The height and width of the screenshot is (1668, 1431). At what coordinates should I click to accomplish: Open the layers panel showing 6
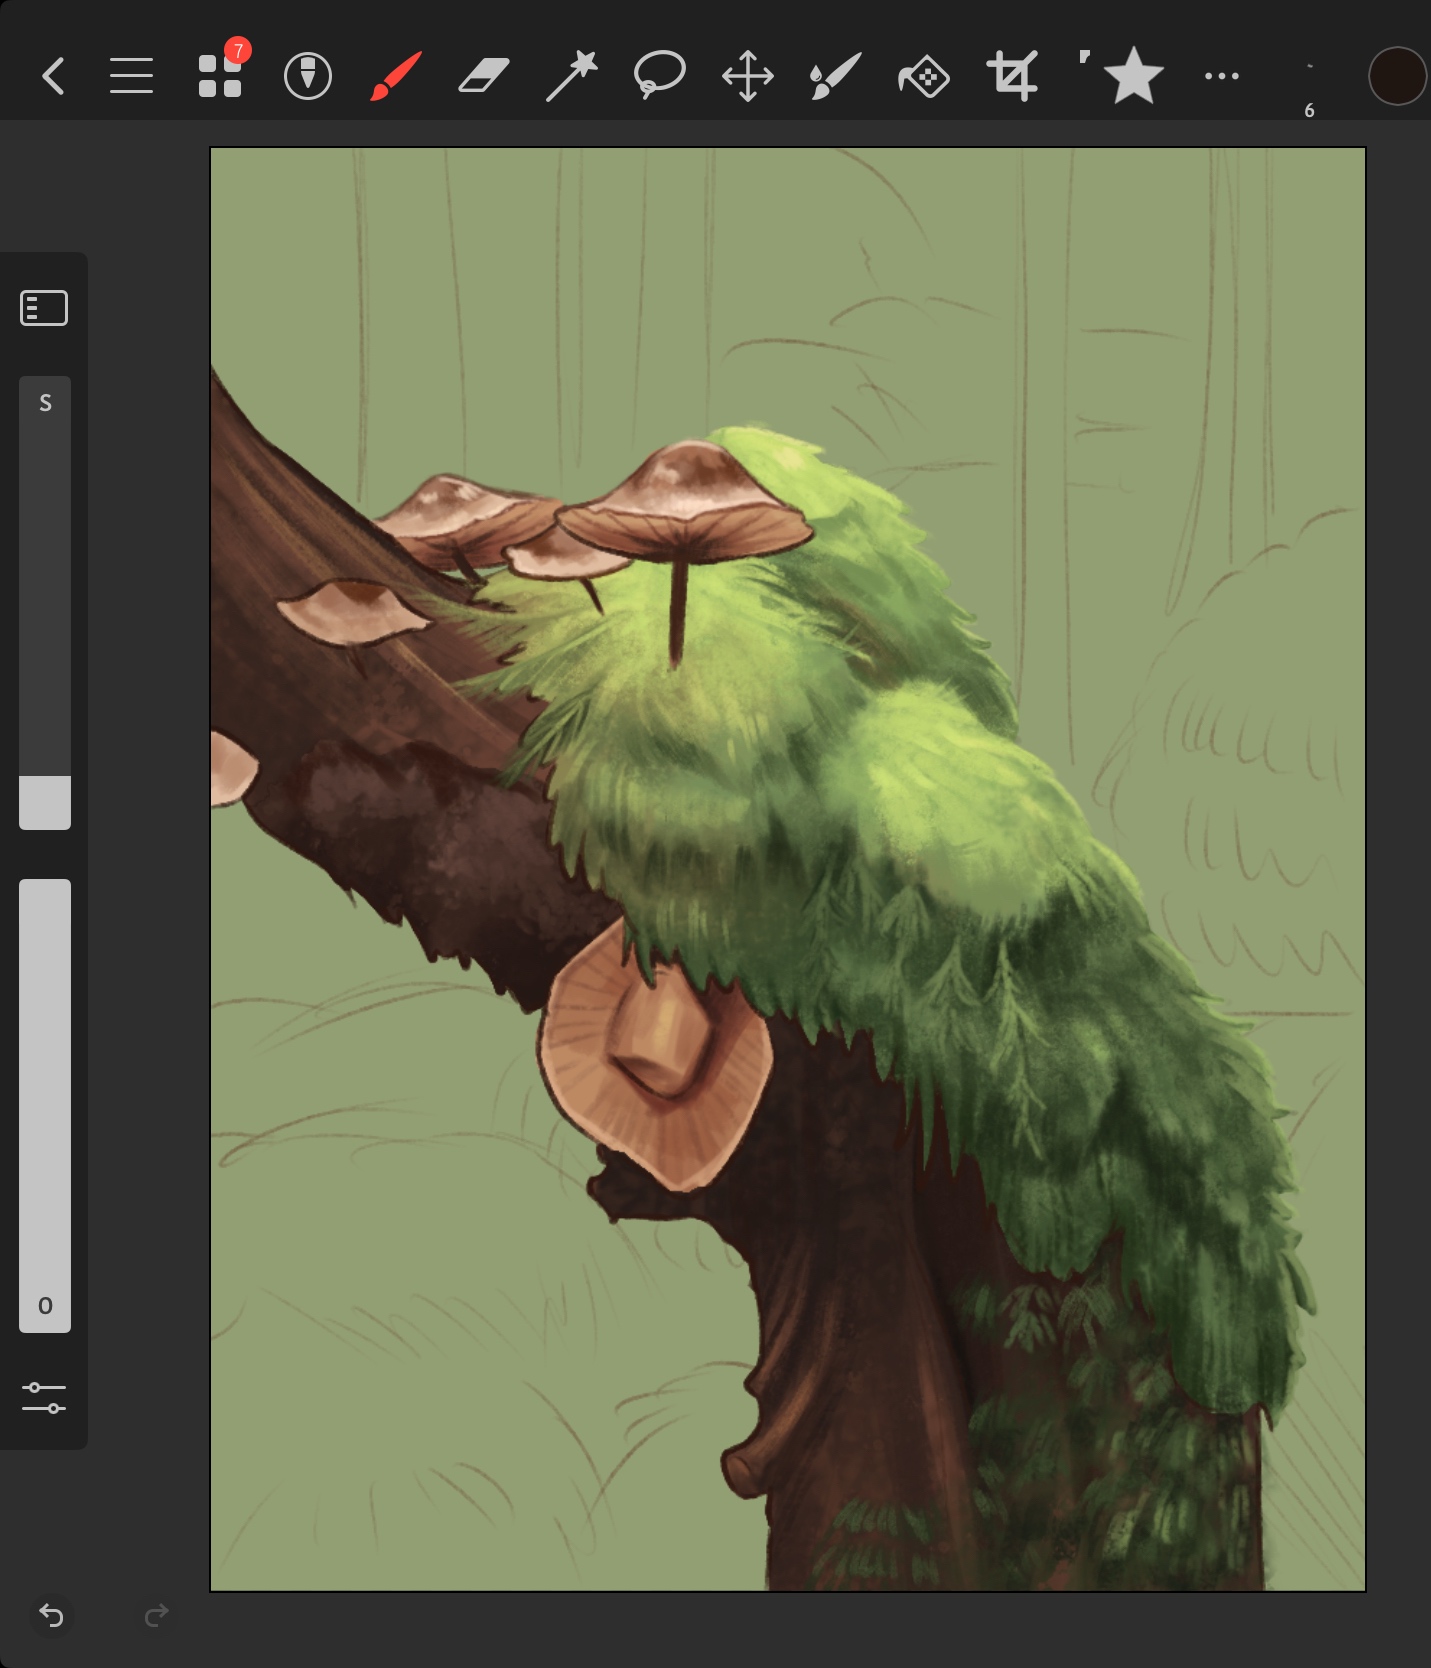1309,90
